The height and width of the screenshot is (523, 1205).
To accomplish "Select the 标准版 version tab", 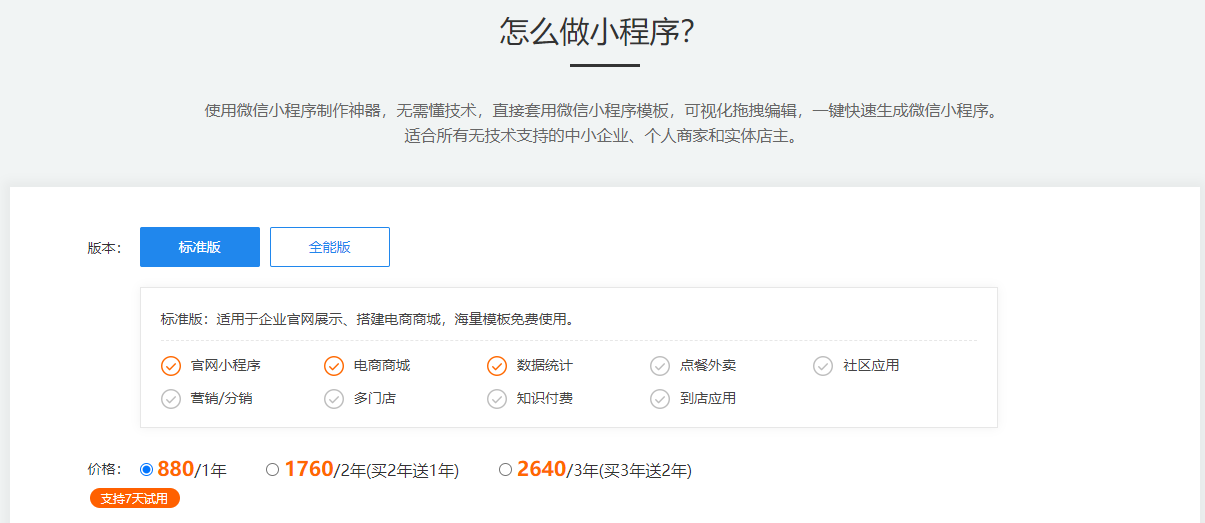I will pyautogui.click(x=199, y=247).
